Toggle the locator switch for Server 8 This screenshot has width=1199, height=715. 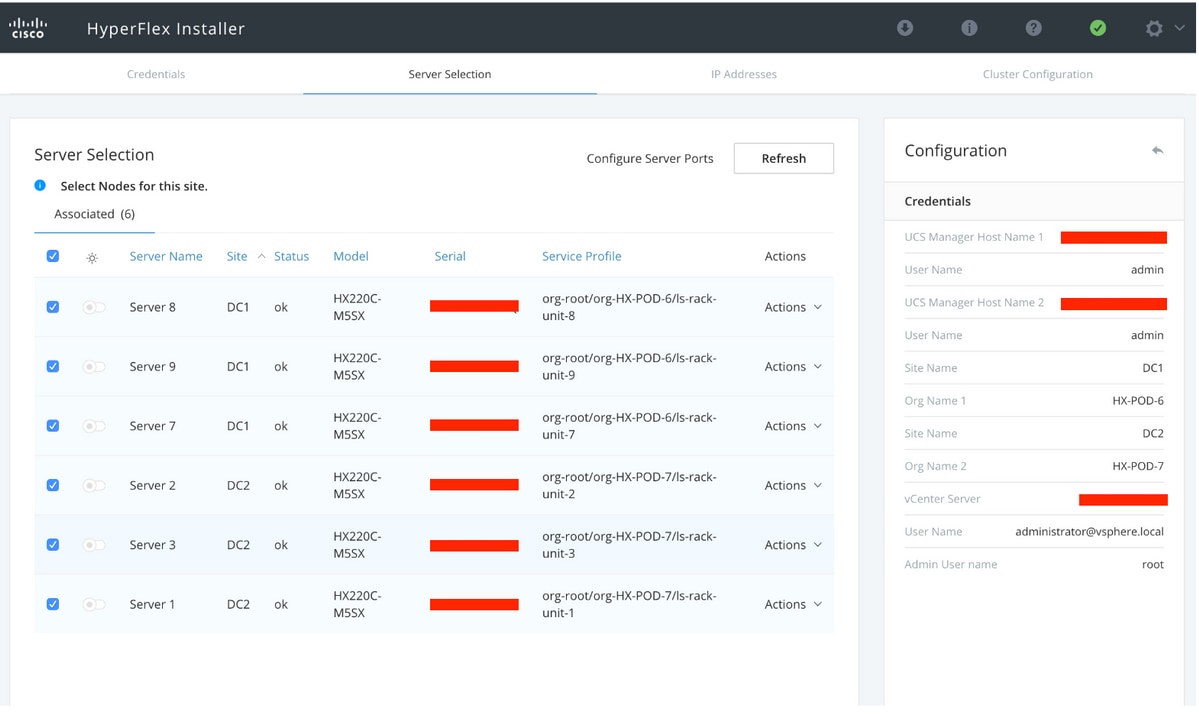point(93,307)
